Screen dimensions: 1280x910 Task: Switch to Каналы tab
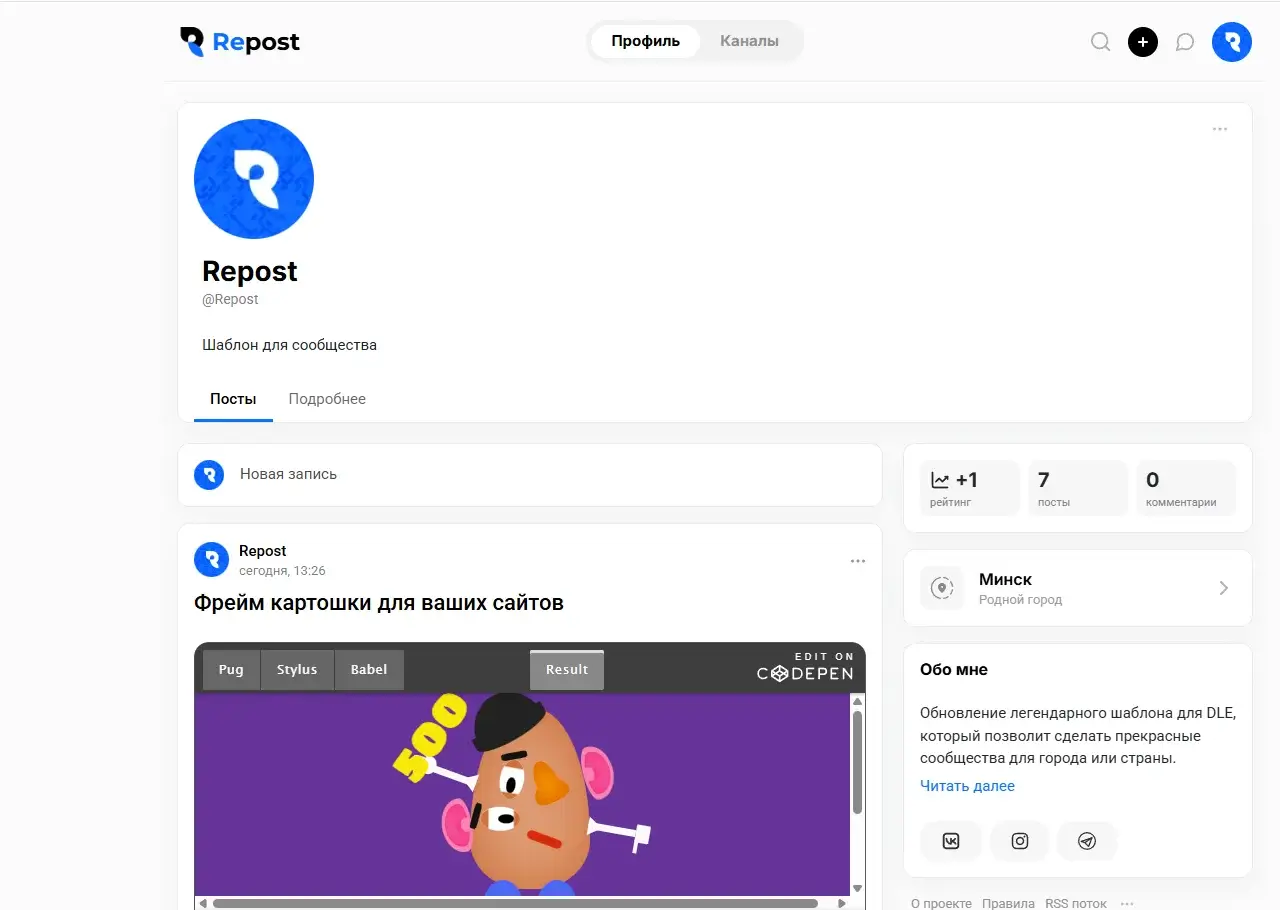click(749, 41)
